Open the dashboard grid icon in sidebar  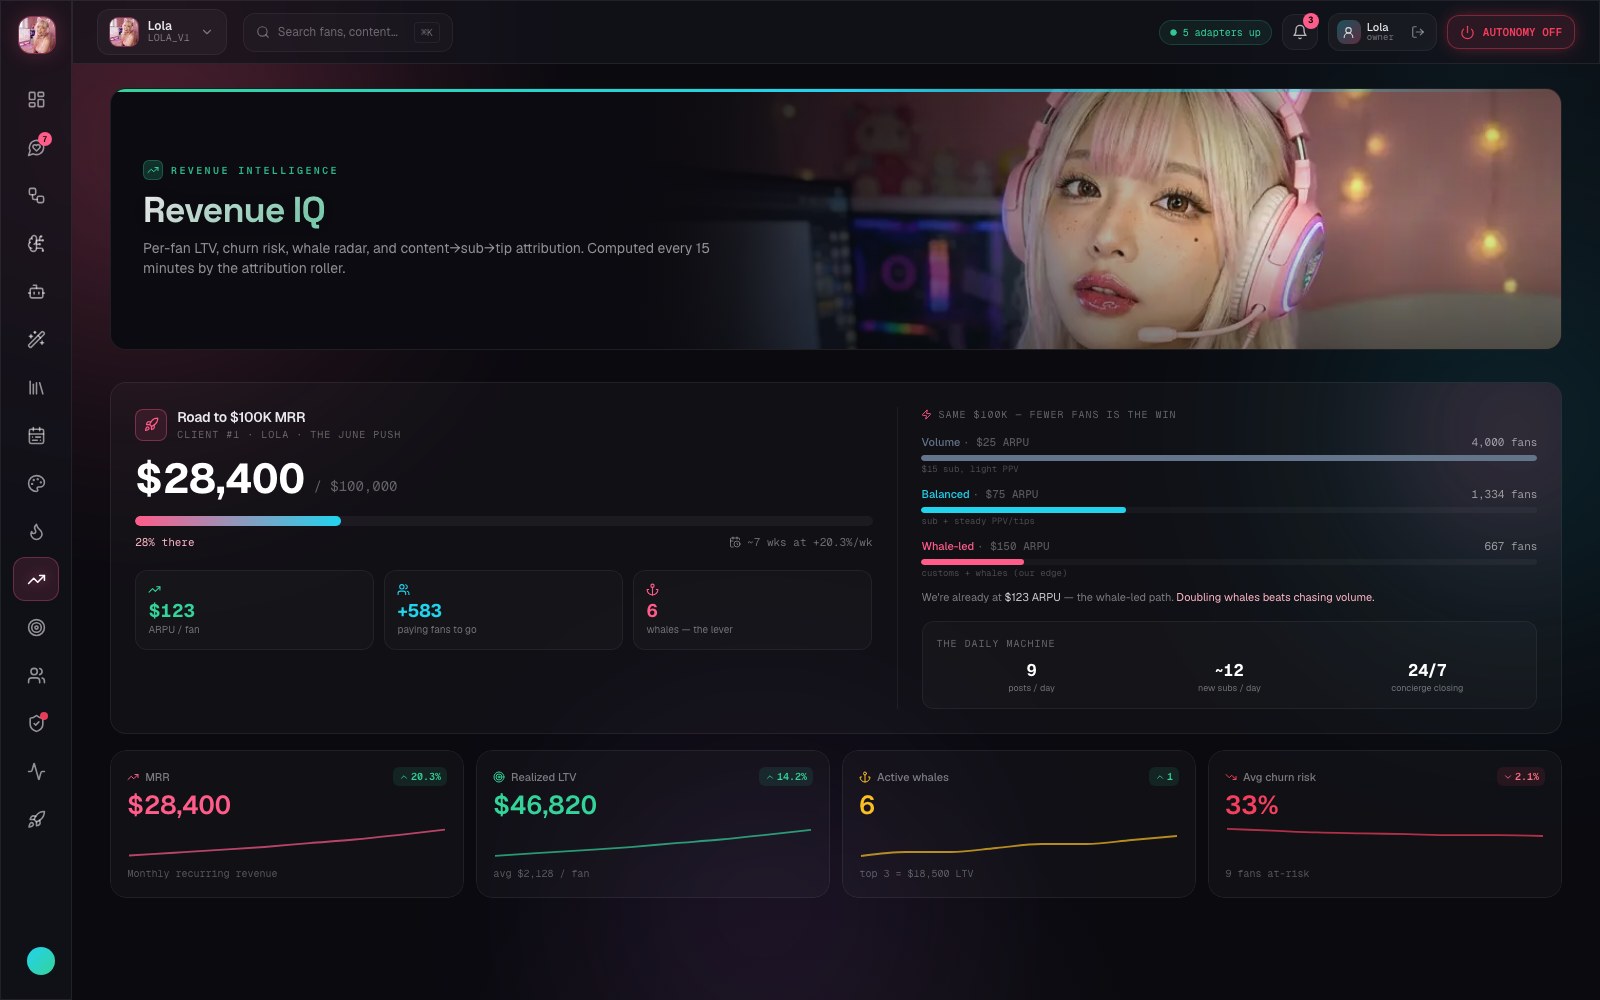click(36, 100)
